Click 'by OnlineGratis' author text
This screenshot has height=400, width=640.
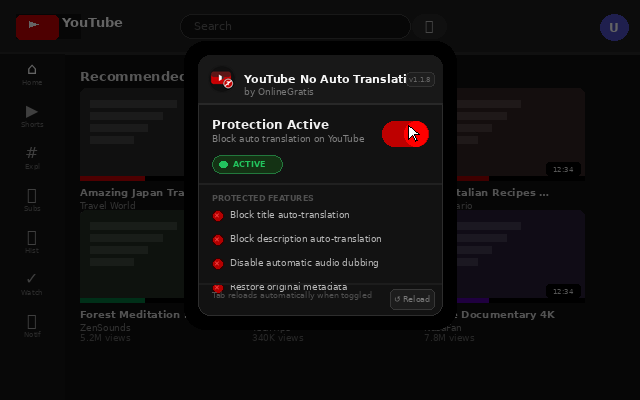[279, 92]
